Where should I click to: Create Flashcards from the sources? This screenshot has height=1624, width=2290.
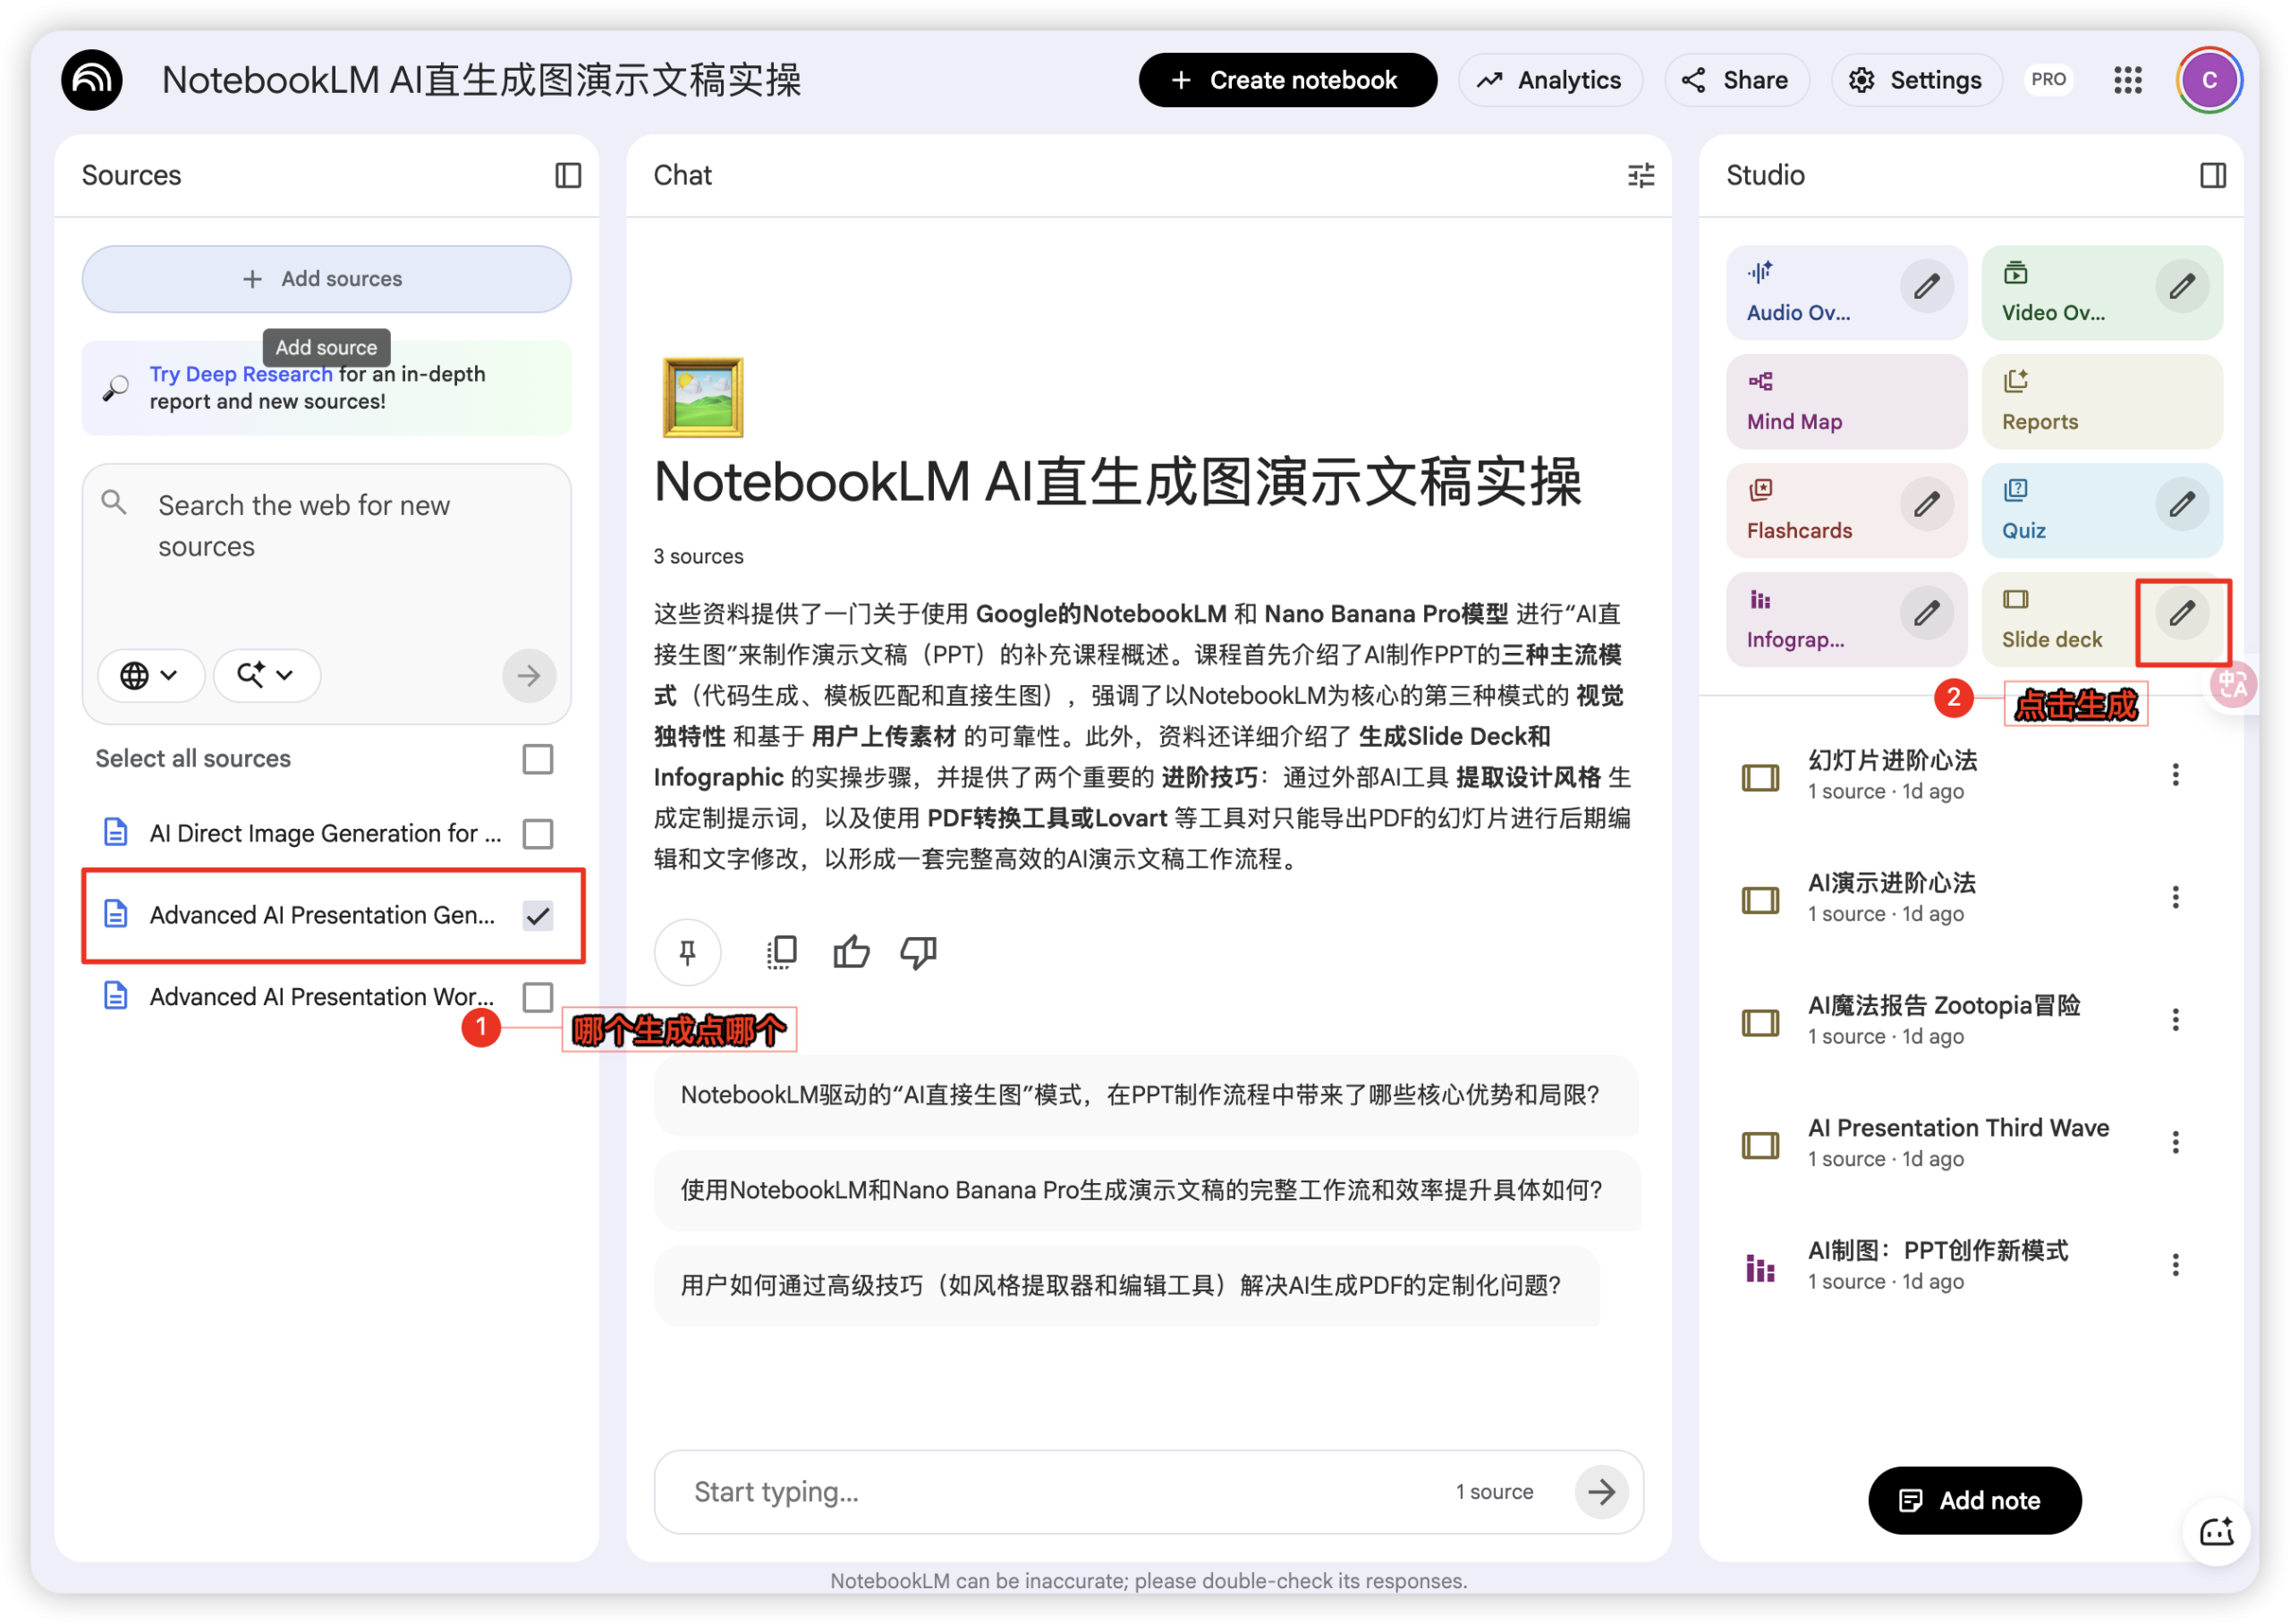point(1845,510)
